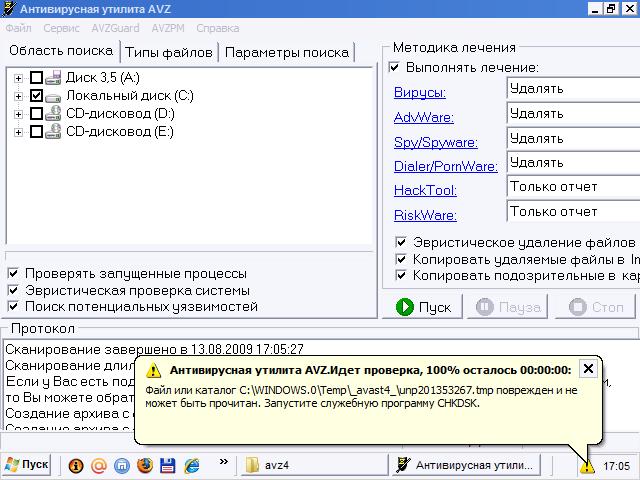
Task: Open the Сервис menu
Action: click(x=61, y=28)
